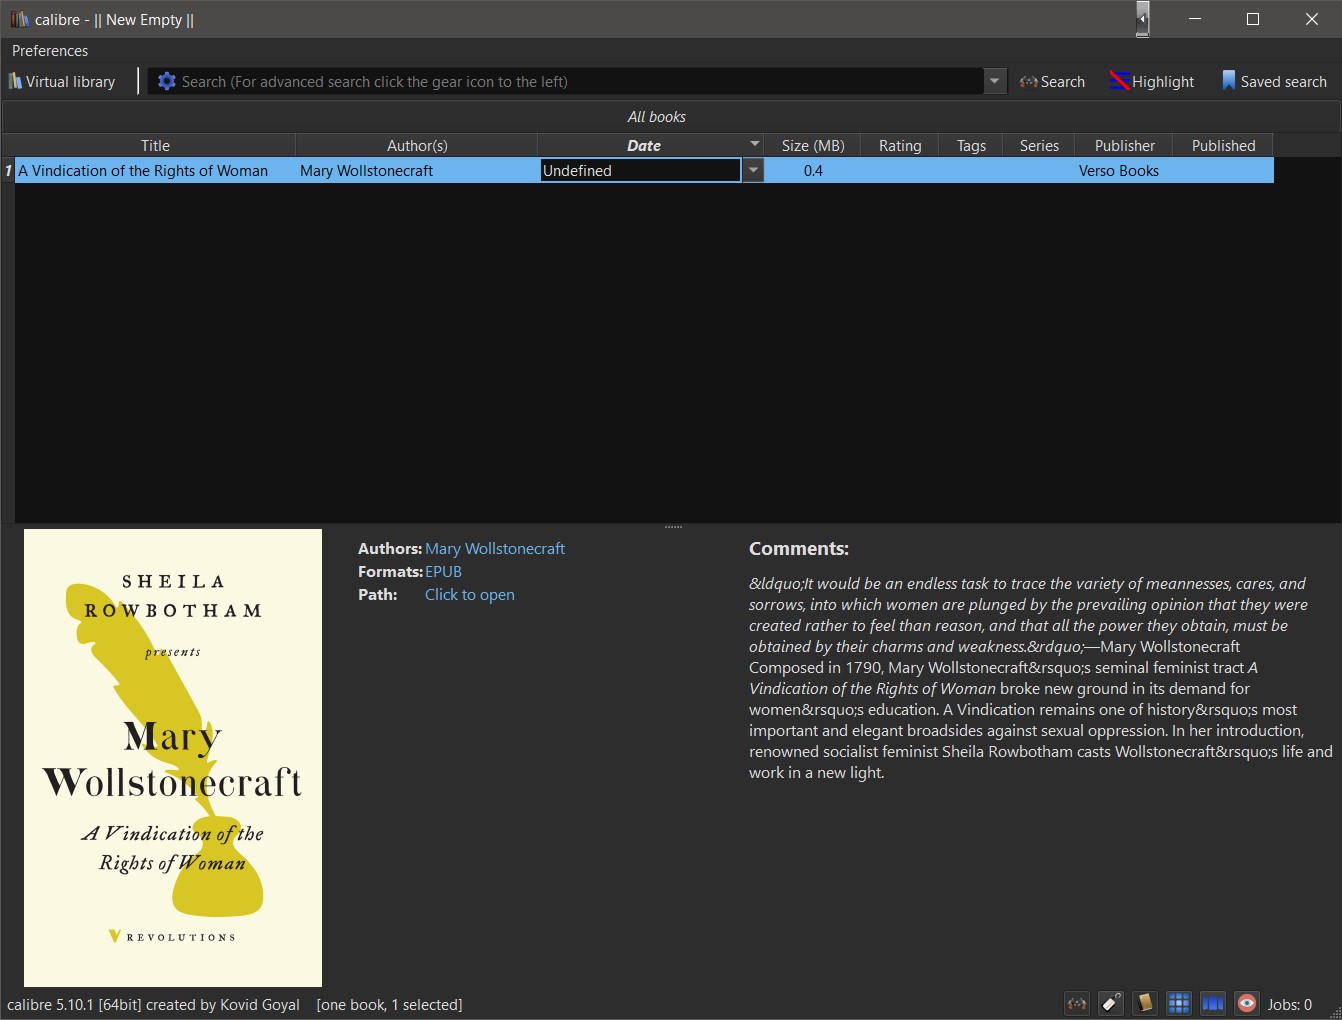This screenshot has width=1342, height=1020.
Task: Click the book cover thumbnail
Action: (x=173, y=758)
